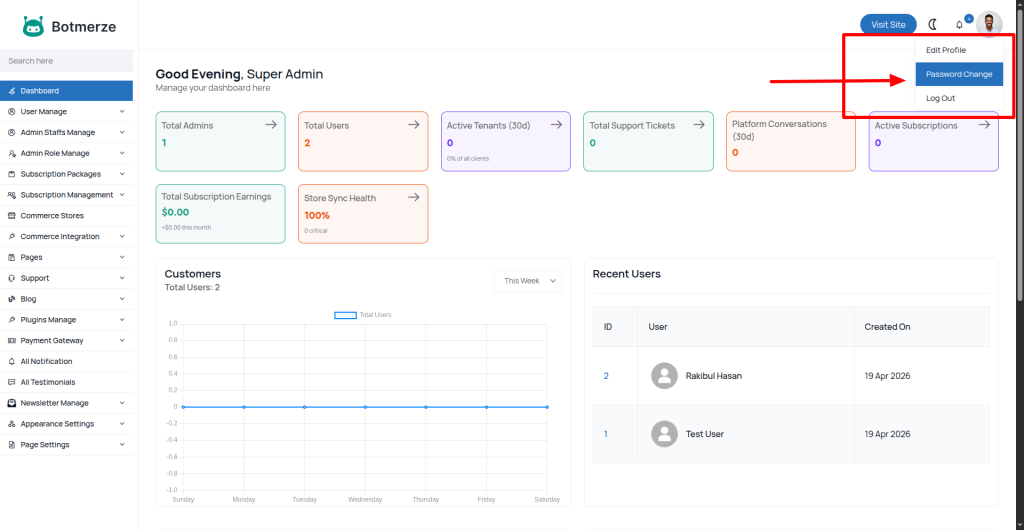Select Password Change from profile menu
Image resolution: width=1024 pixels, height=530 pixels.
pos(958,74)
